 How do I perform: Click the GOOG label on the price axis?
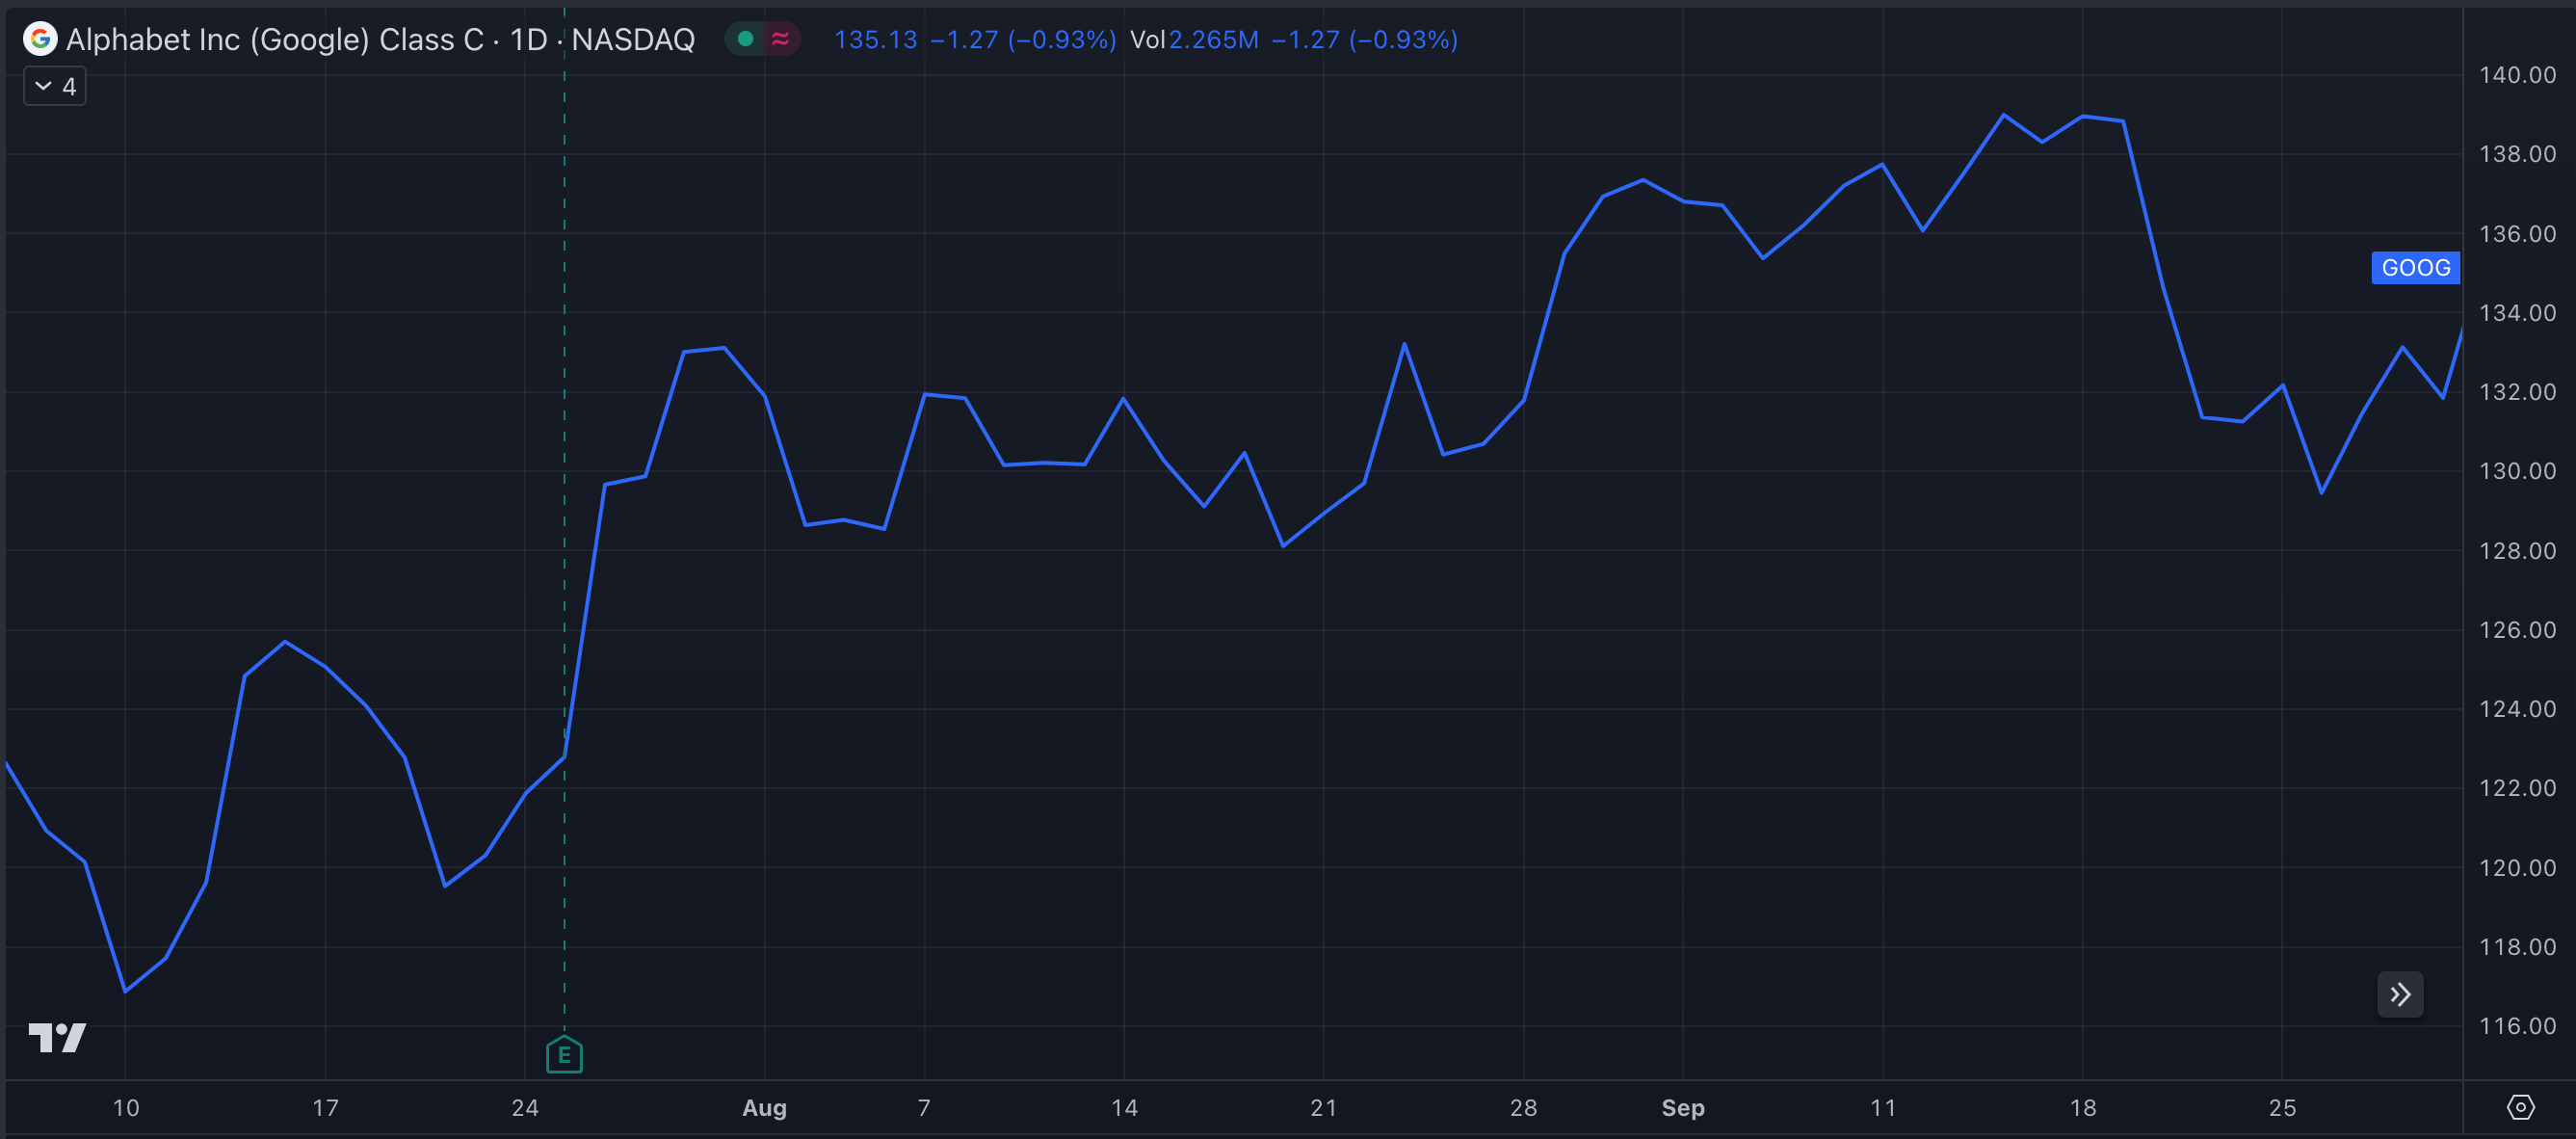point(2415,267)
